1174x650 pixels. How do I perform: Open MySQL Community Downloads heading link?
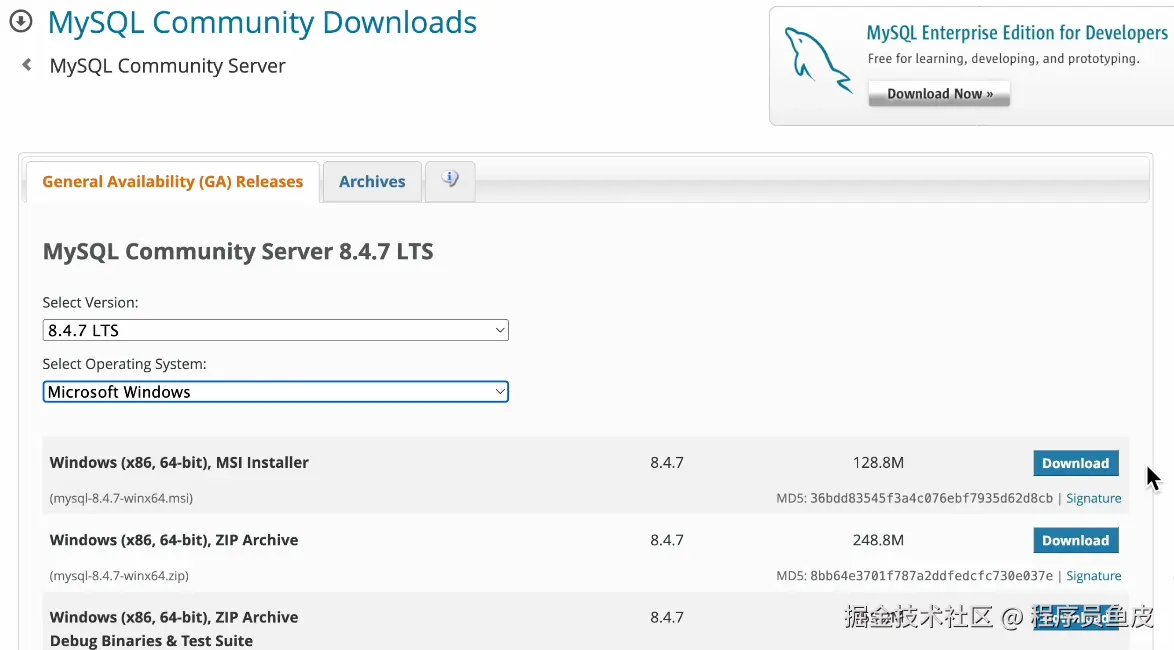click(x=262, y=22)
